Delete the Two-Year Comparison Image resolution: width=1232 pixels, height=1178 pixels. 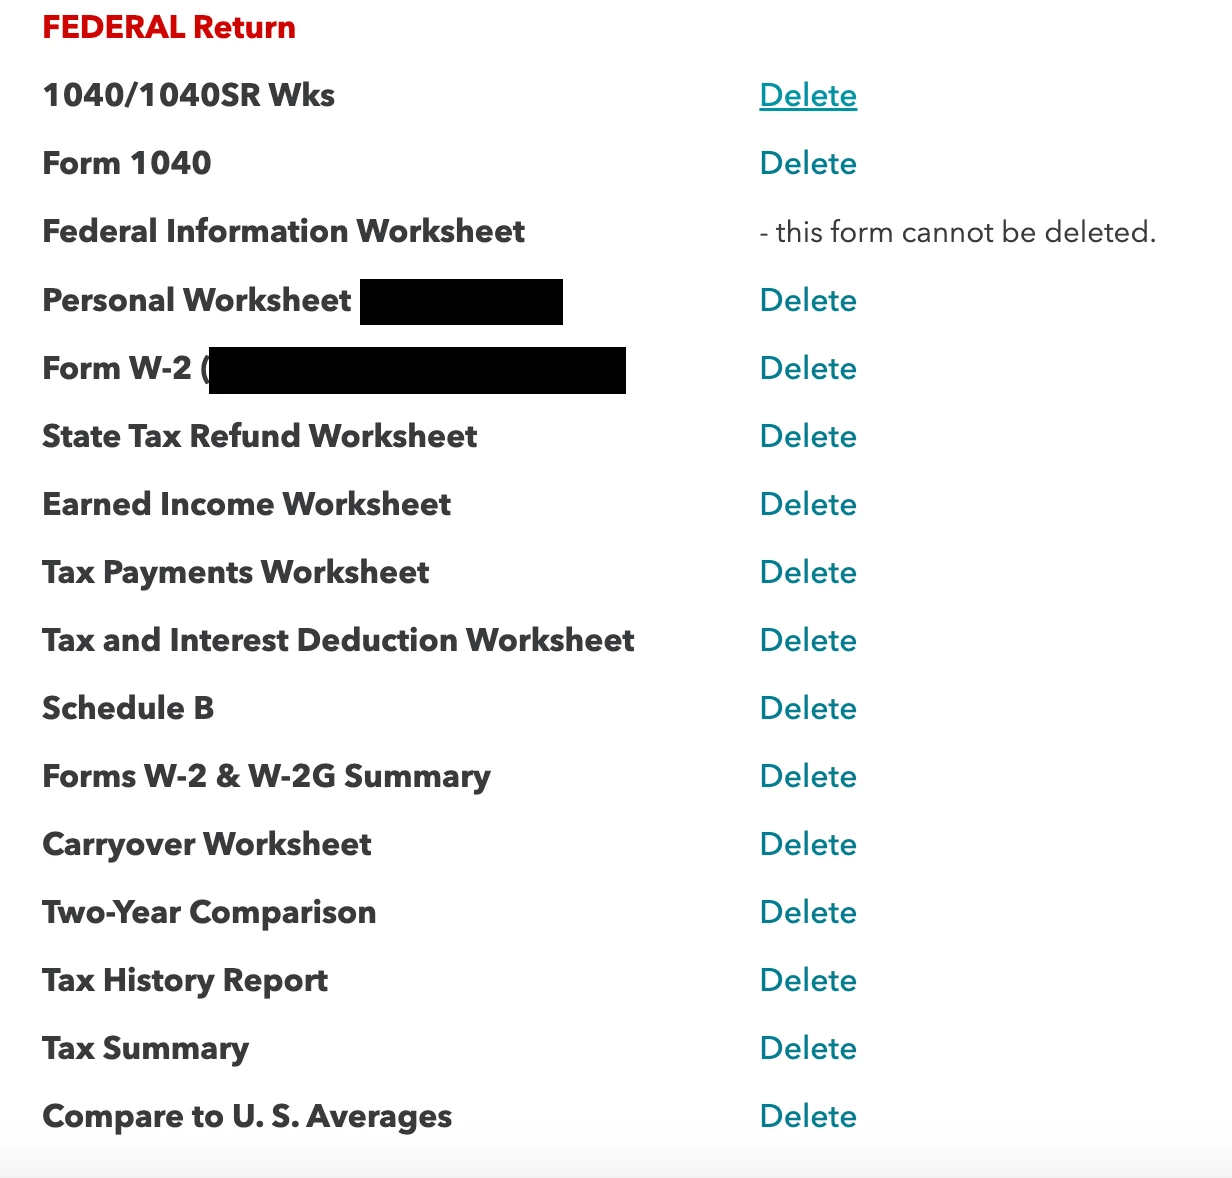pyautogui.click(x=808, y=912)
